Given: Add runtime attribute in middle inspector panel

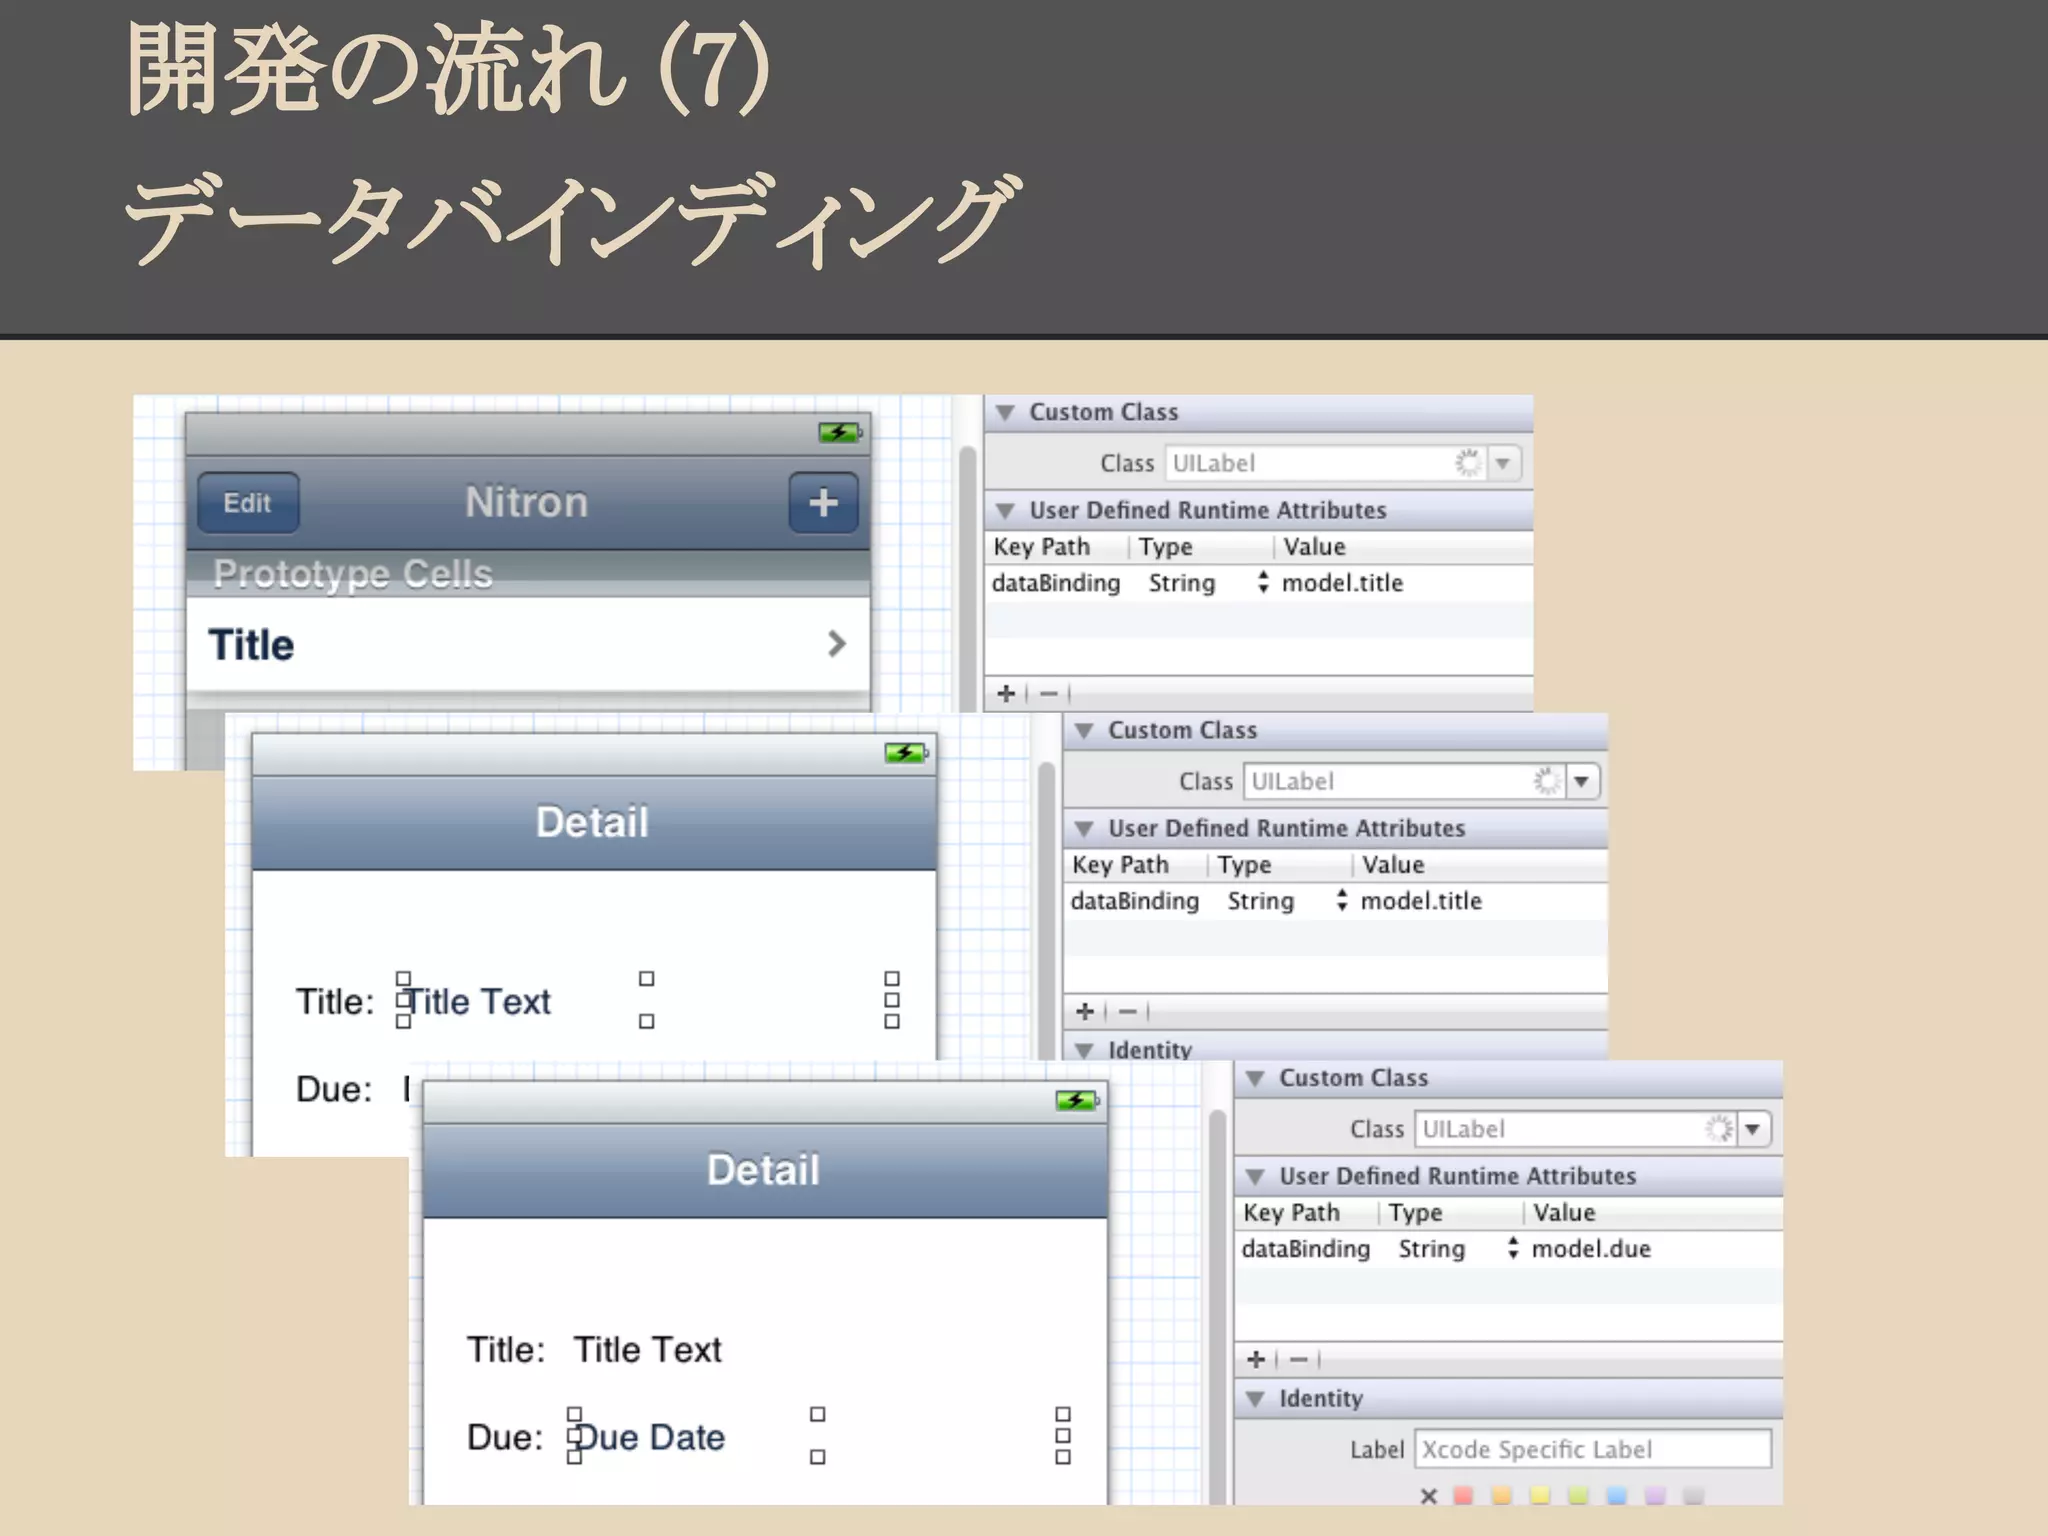Looking at the screenshot, I should click(1084, 1011).
